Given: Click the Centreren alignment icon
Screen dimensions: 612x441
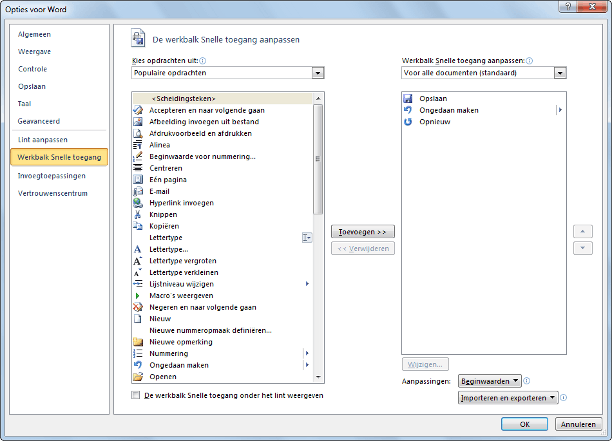Looking at the screenshot, I should [139, 168].
